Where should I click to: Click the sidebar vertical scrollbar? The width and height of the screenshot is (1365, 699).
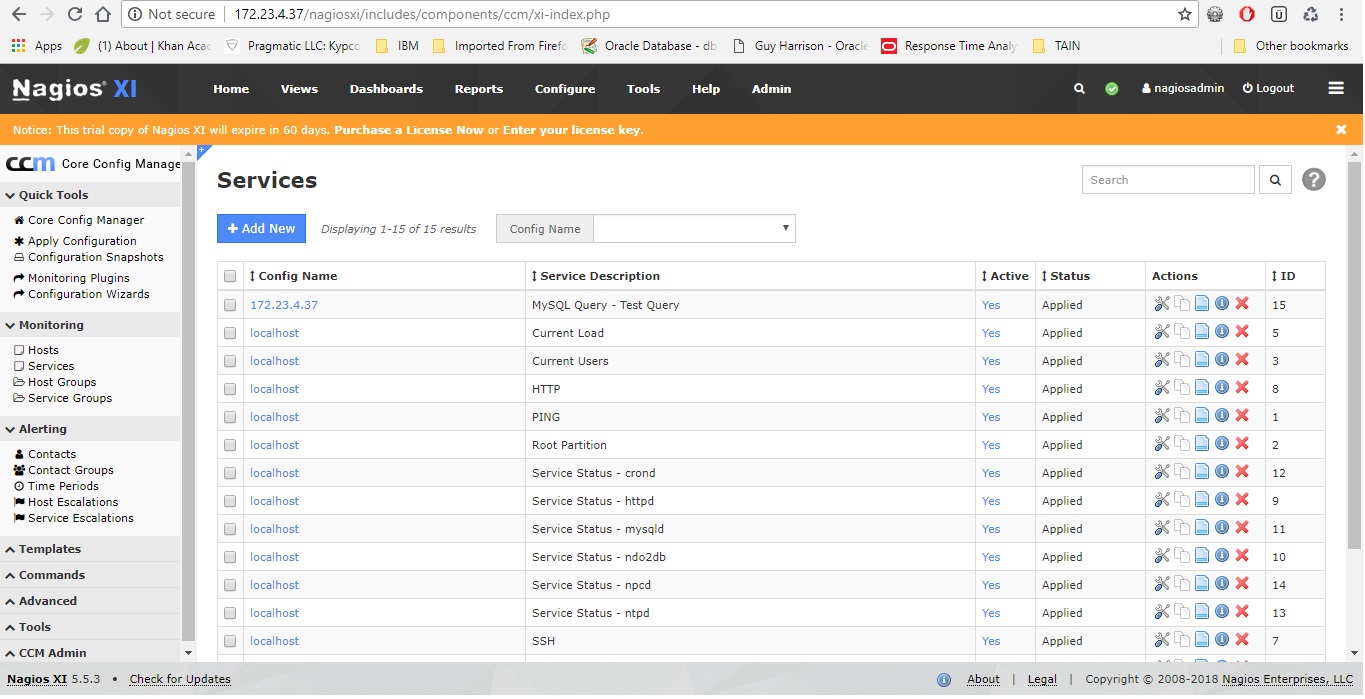click(x=188, y=400)
